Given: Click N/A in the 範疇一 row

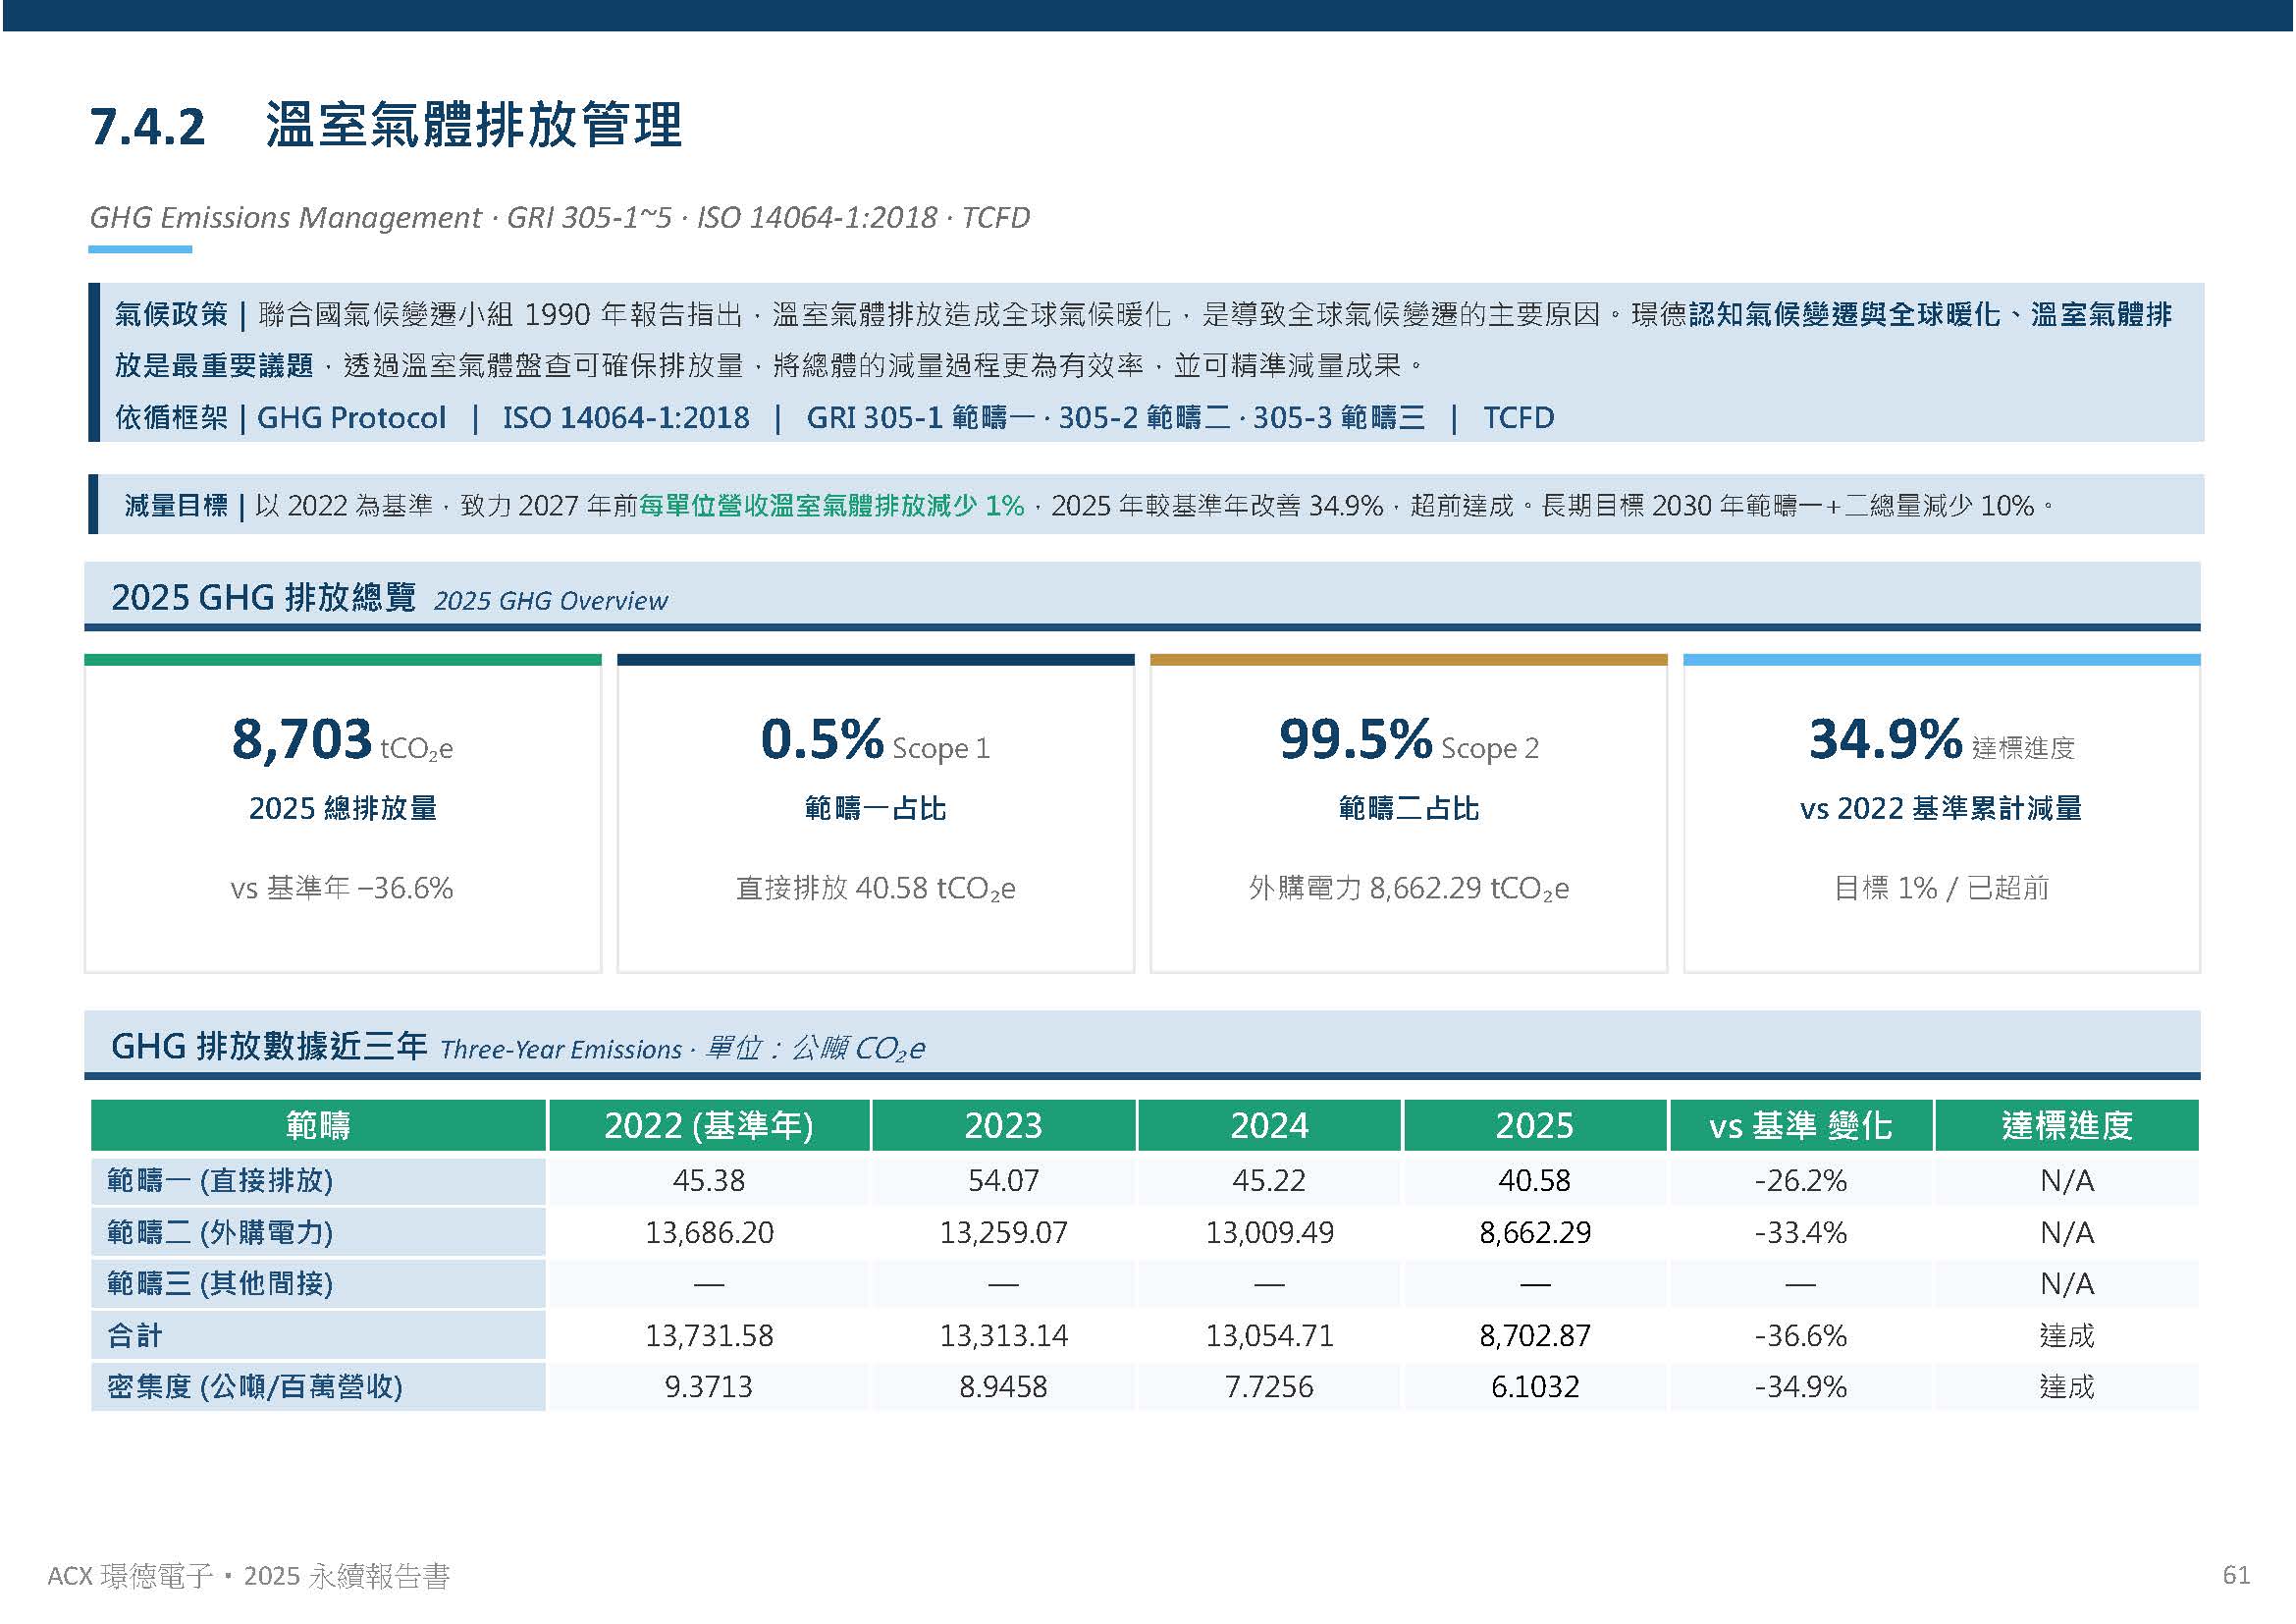Looking at the screenshot, I should coord(2067,1181).
